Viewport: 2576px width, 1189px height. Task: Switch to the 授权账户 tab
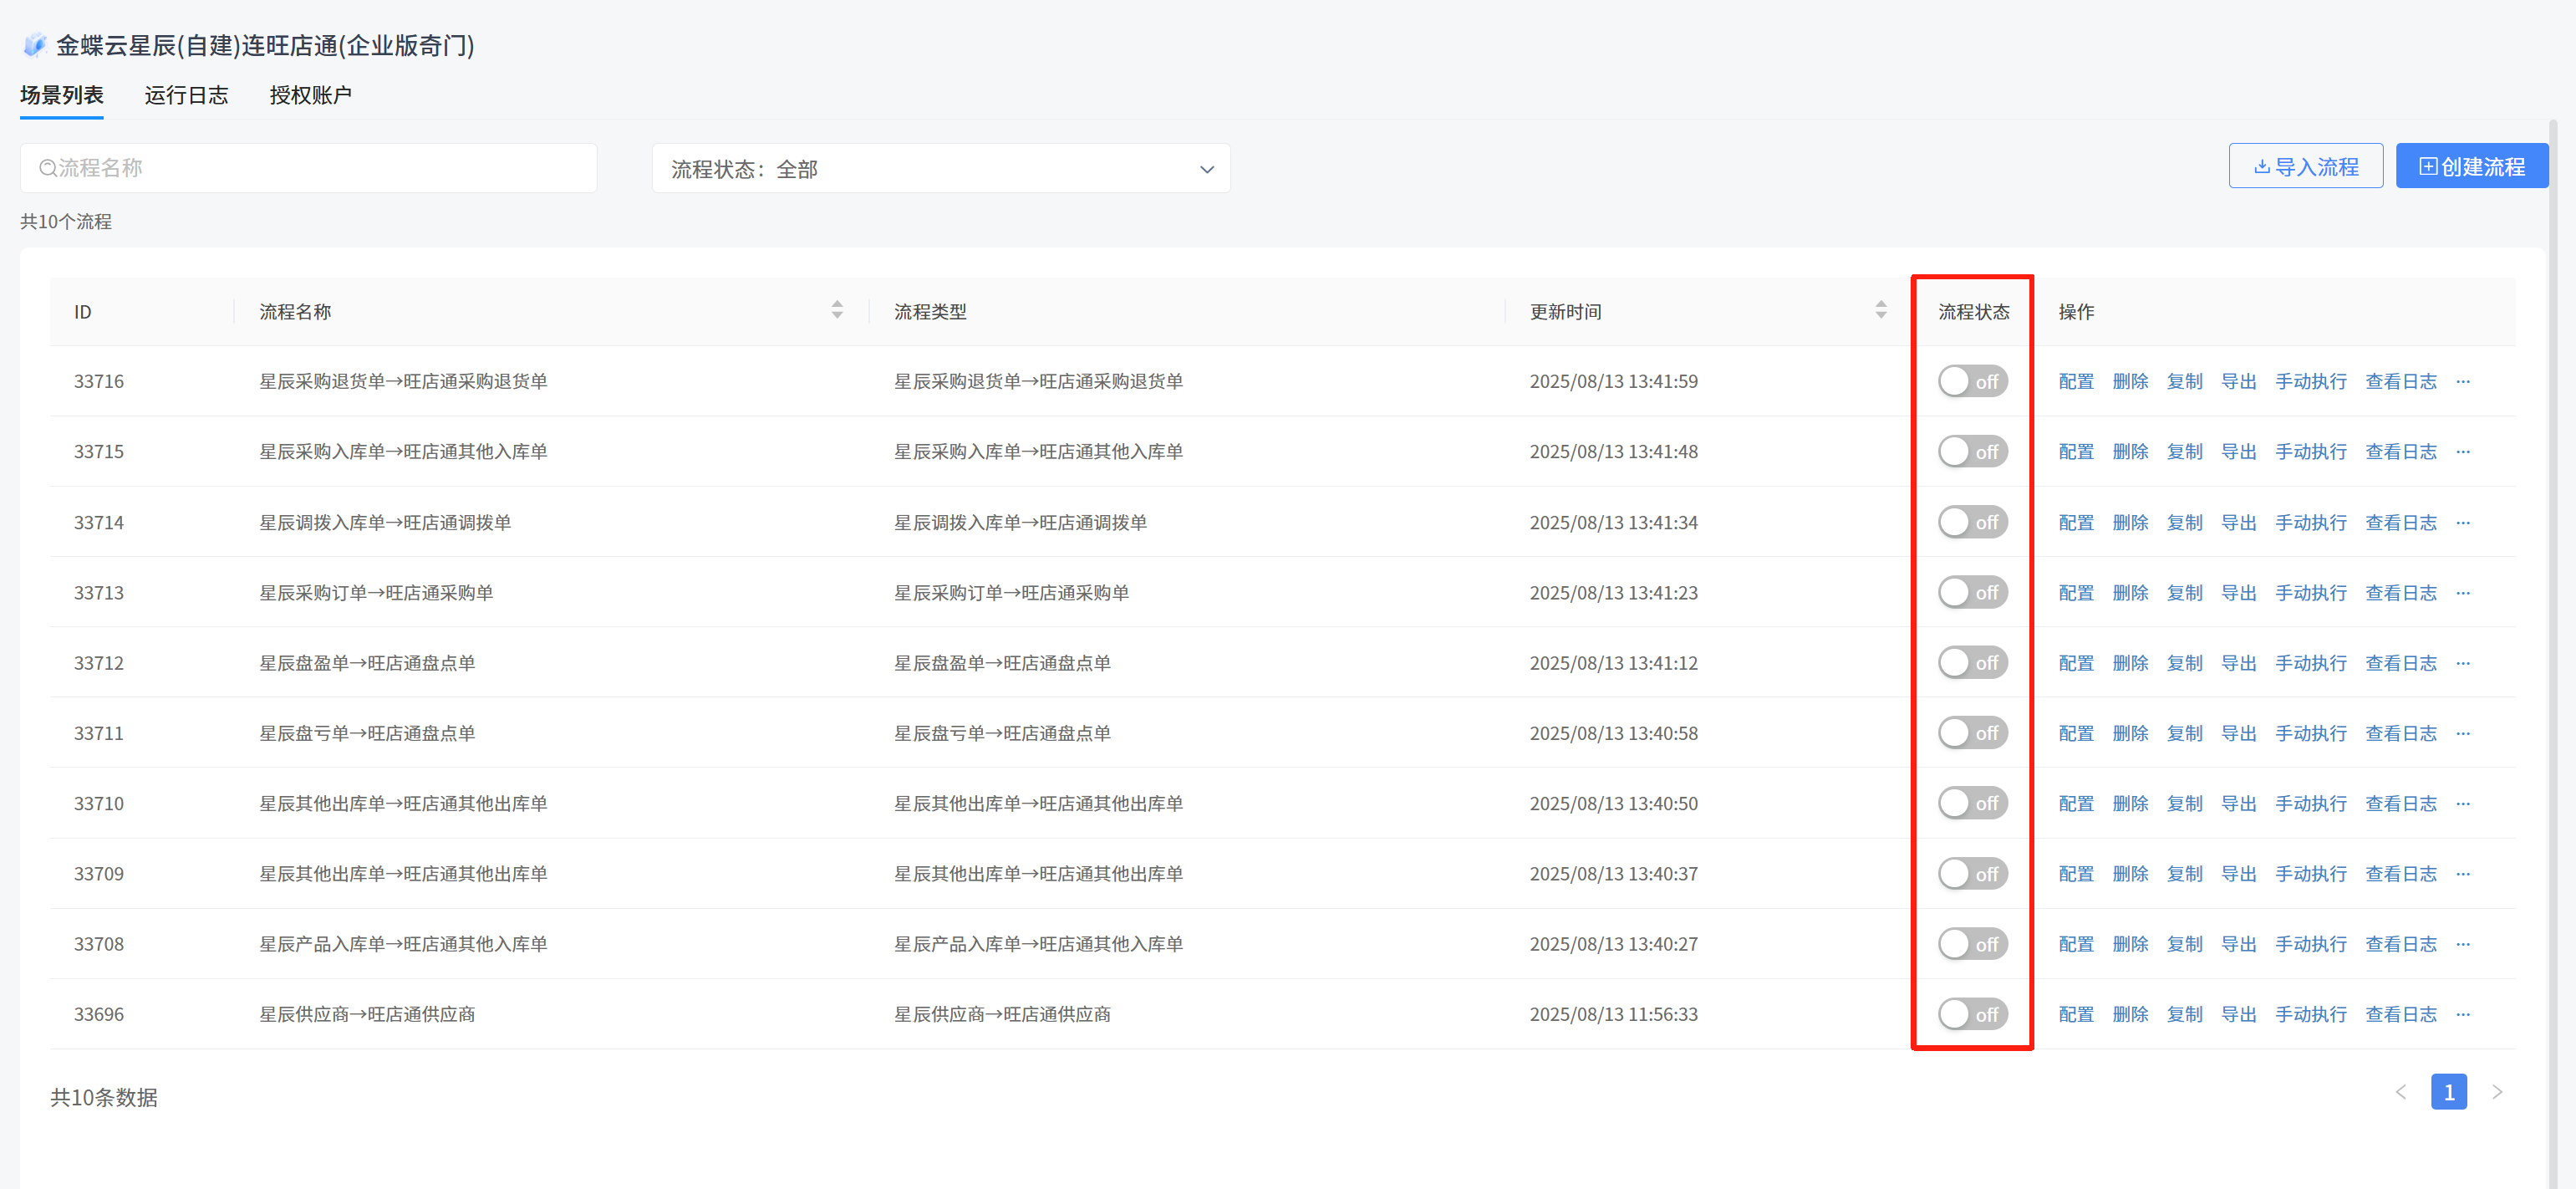pyautogui.click(x=310, y=95)
